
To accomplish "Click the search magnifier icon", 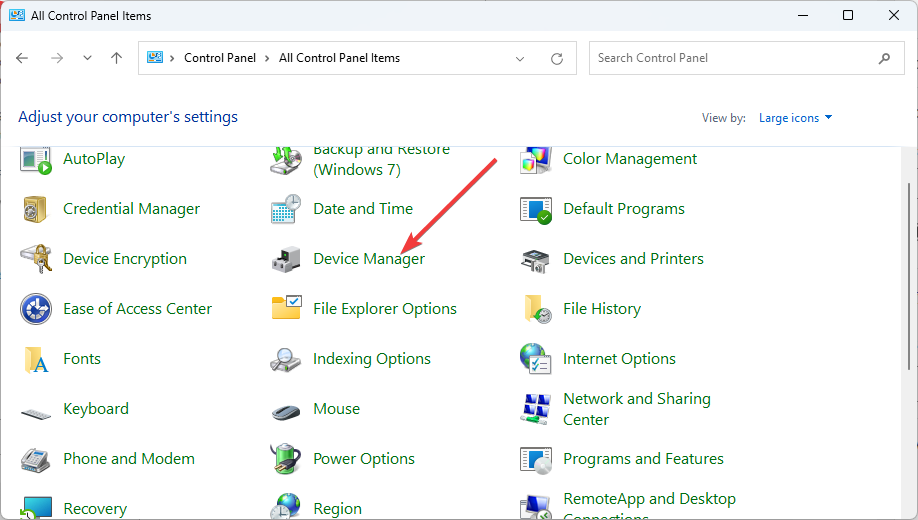I will [885, 58].
